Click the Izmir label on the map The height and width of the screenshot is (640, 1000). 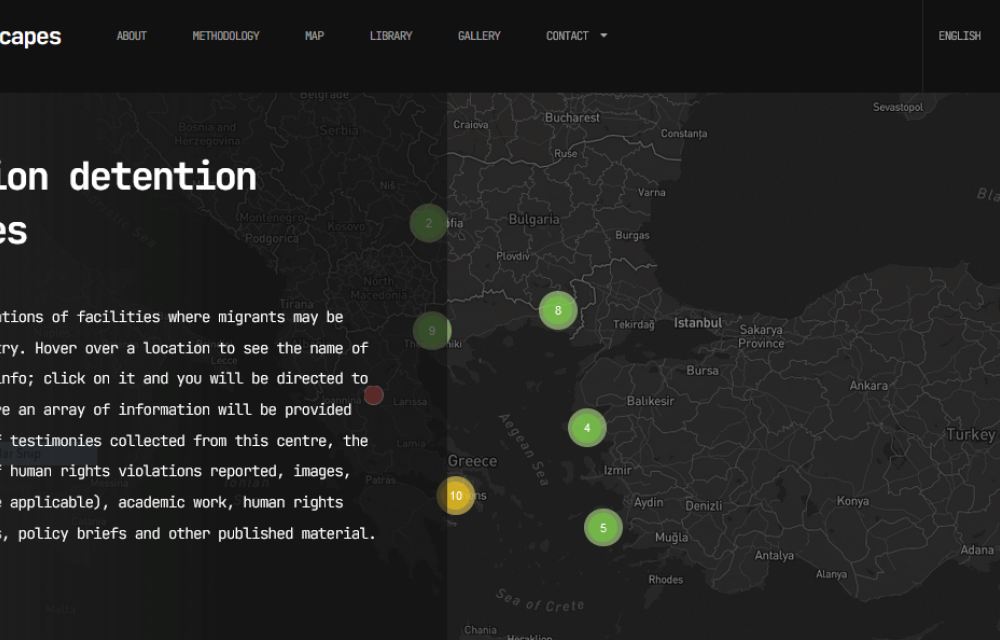pyautogui.click(x=617, y=470)
